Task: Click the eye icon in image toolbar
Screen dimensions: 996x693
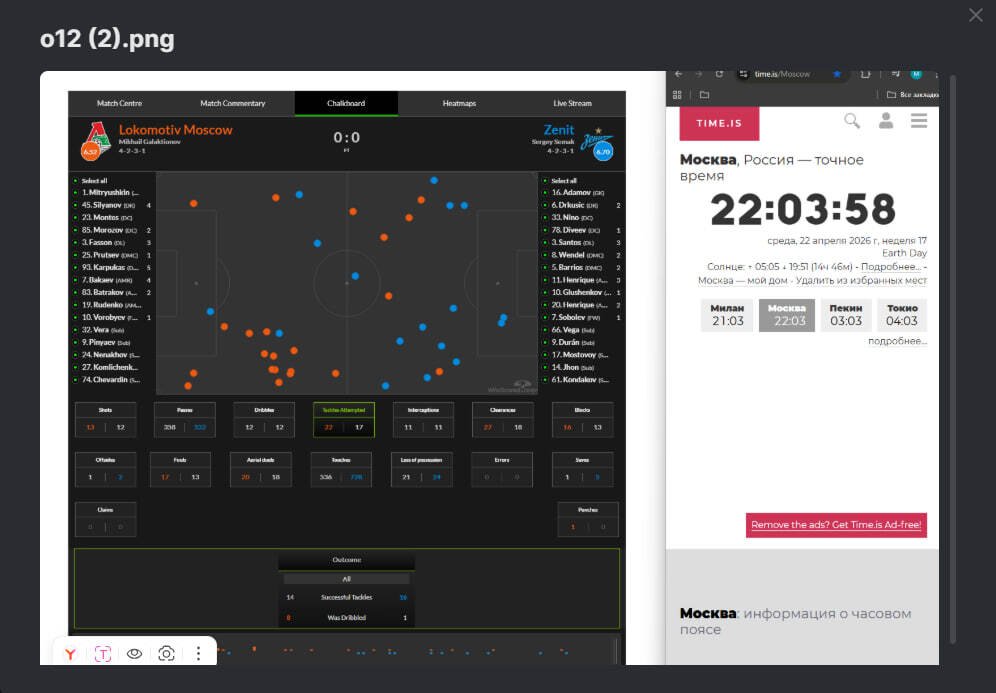Action: pos(134,653)
